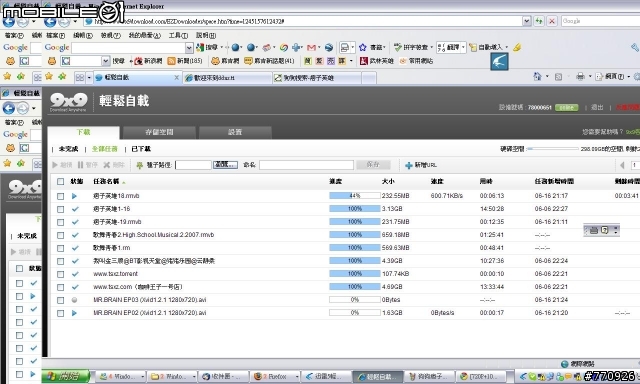Click the 退出 logout link
Screen dimensions: 640x384
pos(597,107)
